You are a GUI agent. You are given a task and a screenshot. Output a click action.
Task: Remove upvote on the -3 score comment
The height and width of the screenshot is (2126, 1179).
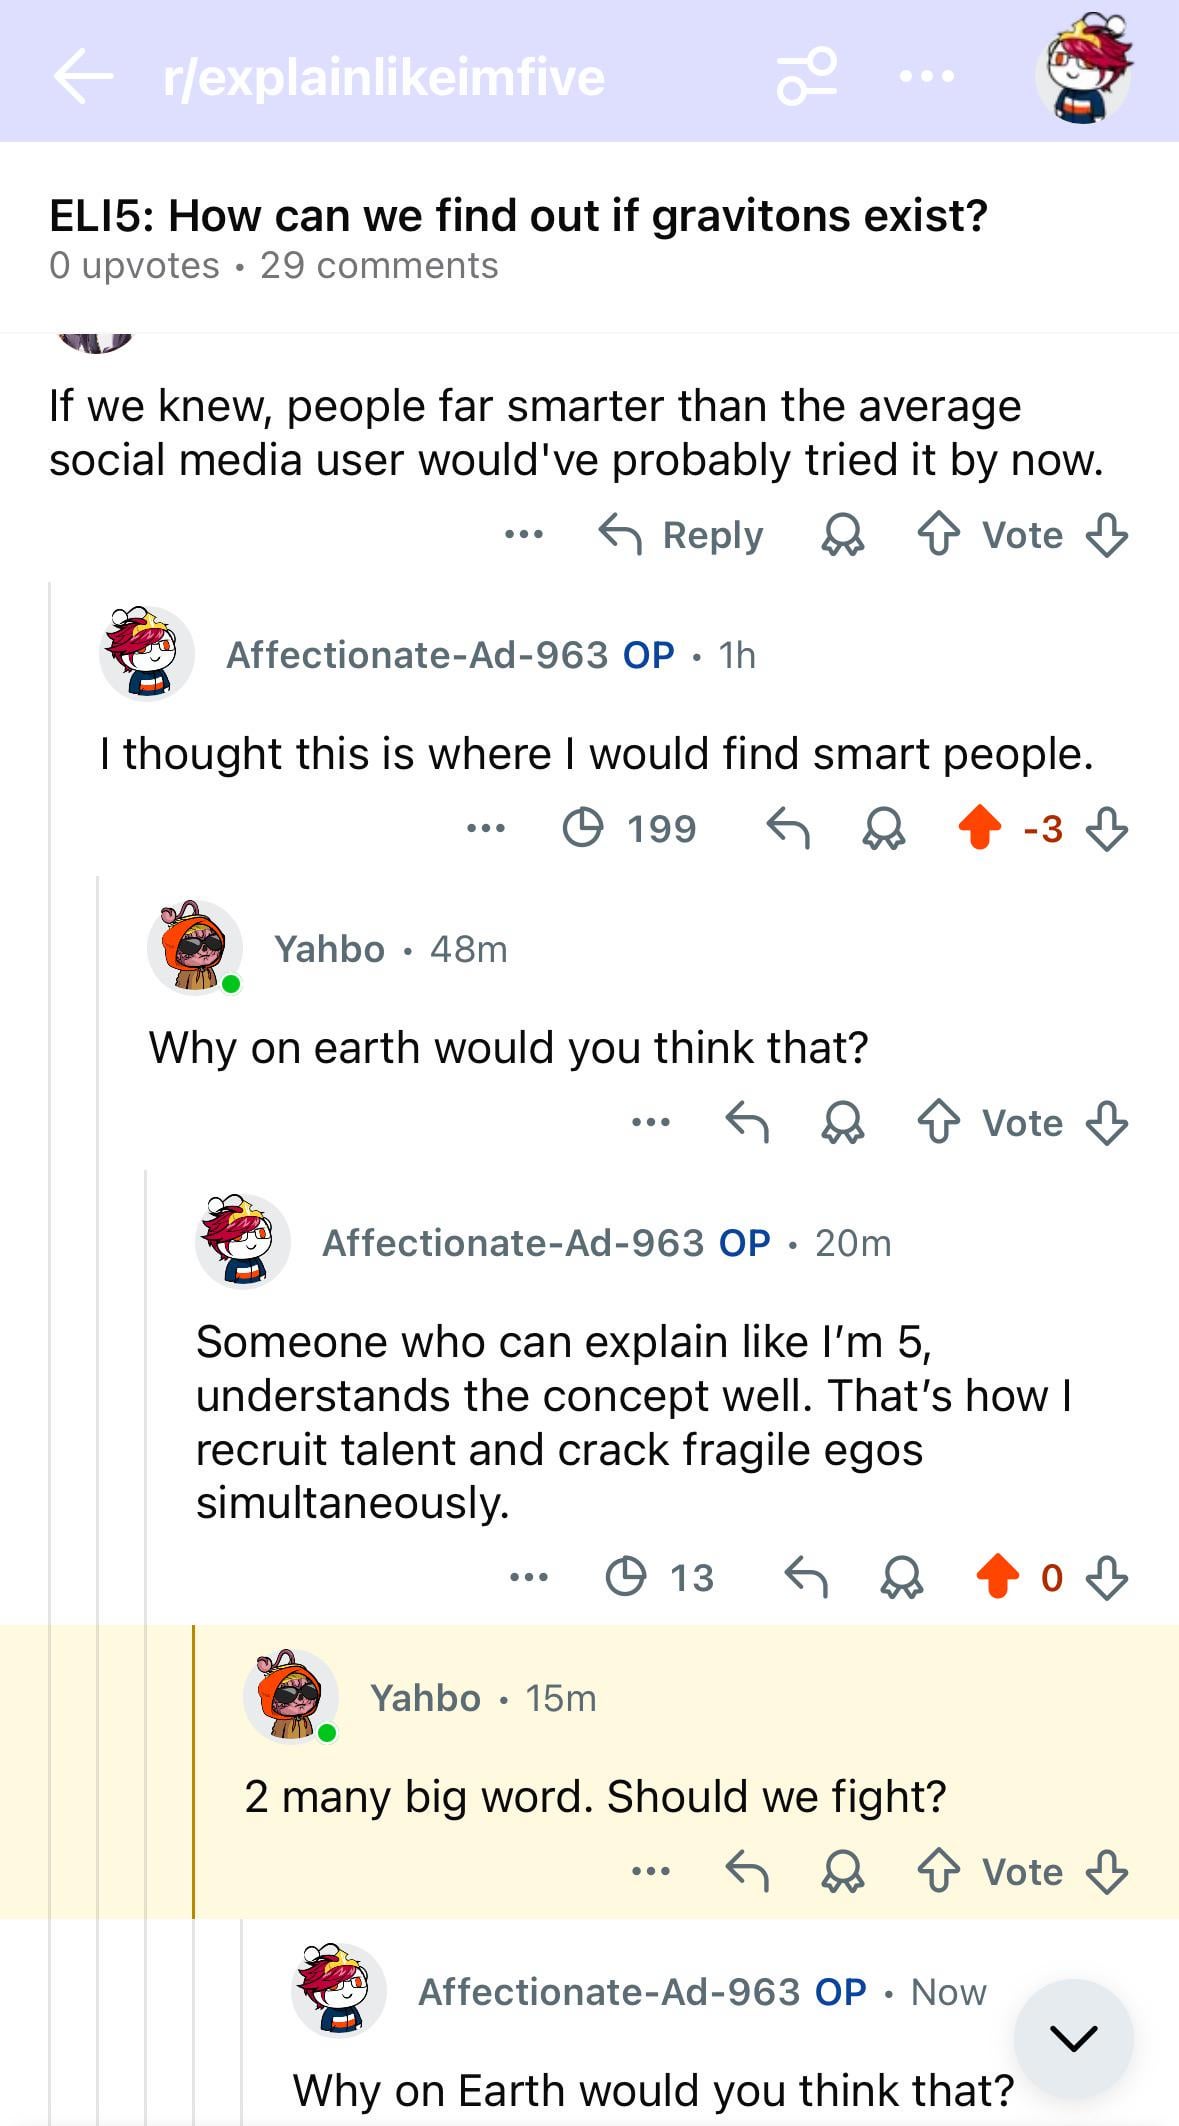point(979,828)
